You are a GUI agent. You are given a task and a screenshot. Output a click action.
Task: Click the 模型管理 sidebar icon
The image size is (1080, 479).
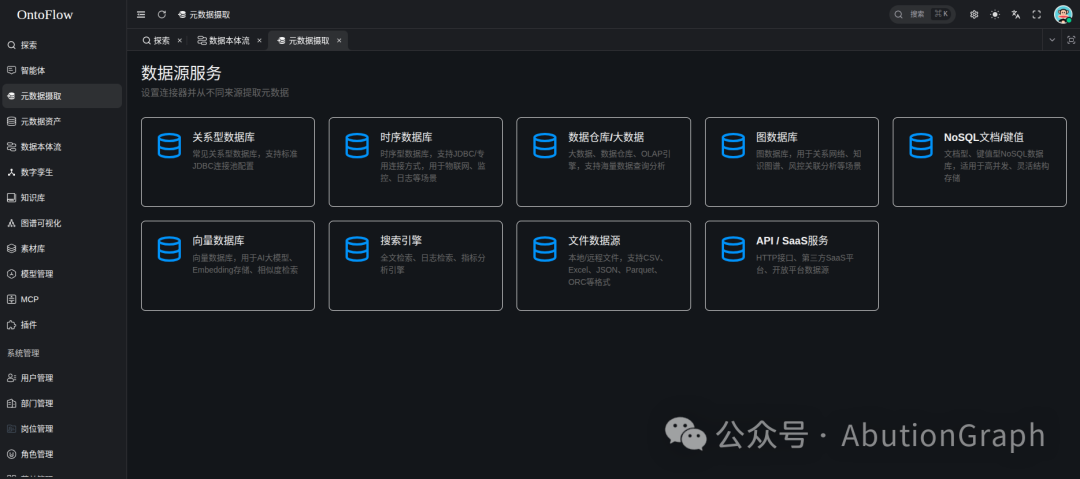tap(11, 274)
